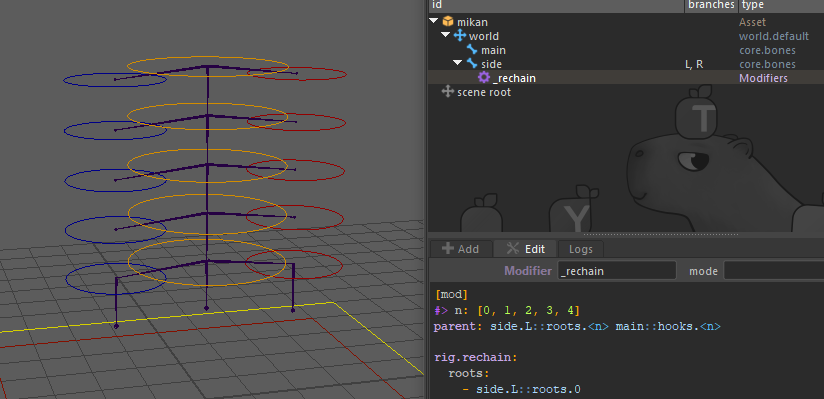824x399 pixels.
Task: Click 'main::hooks.<n>' text in editor
Action: pos(668,326)
